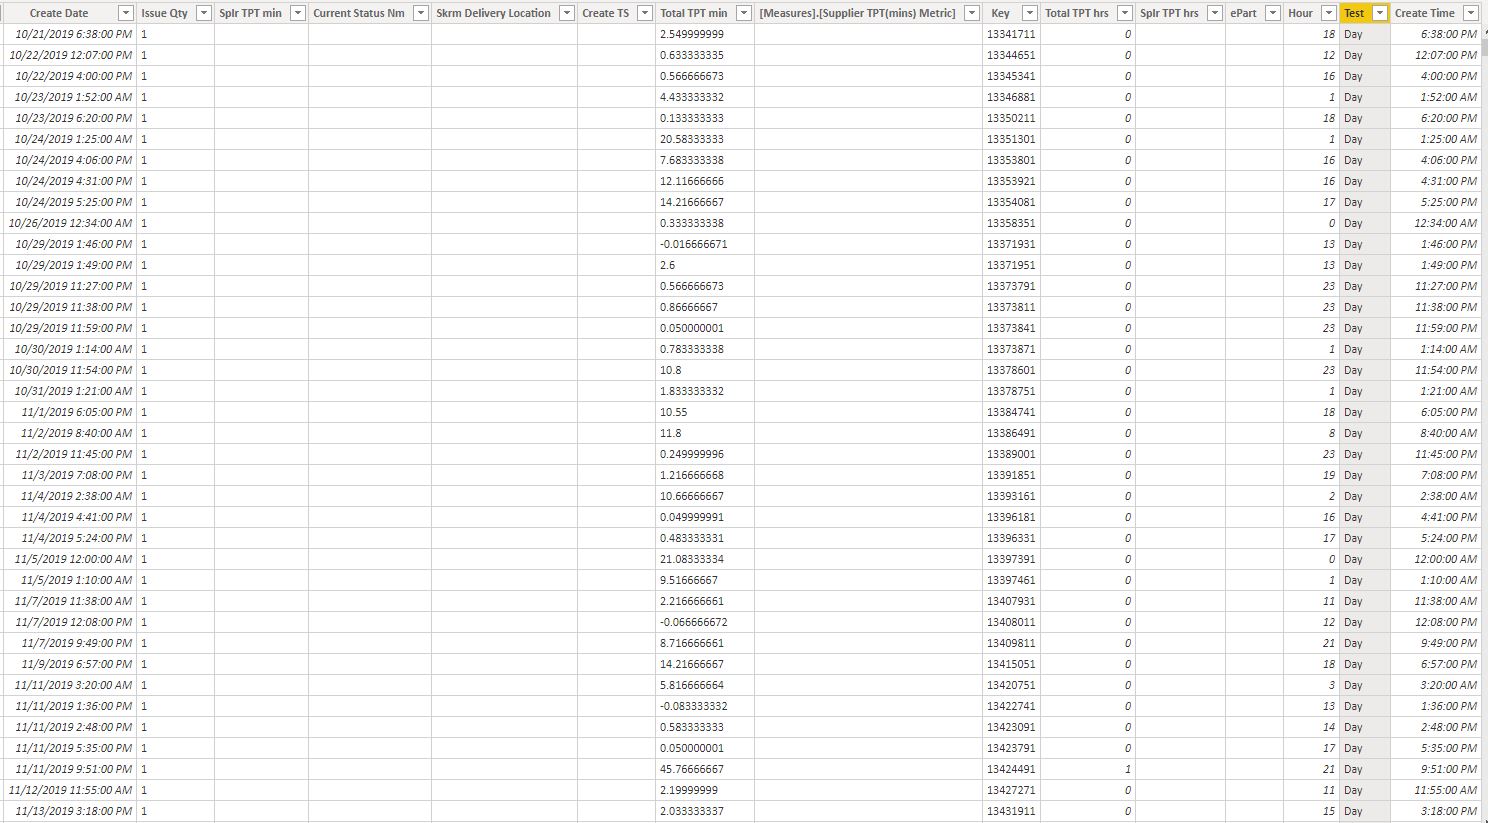Select the Create Time cell 8:40:00 AM
The width and height of the screenshot is (1488, 823).
(1448, 433)
